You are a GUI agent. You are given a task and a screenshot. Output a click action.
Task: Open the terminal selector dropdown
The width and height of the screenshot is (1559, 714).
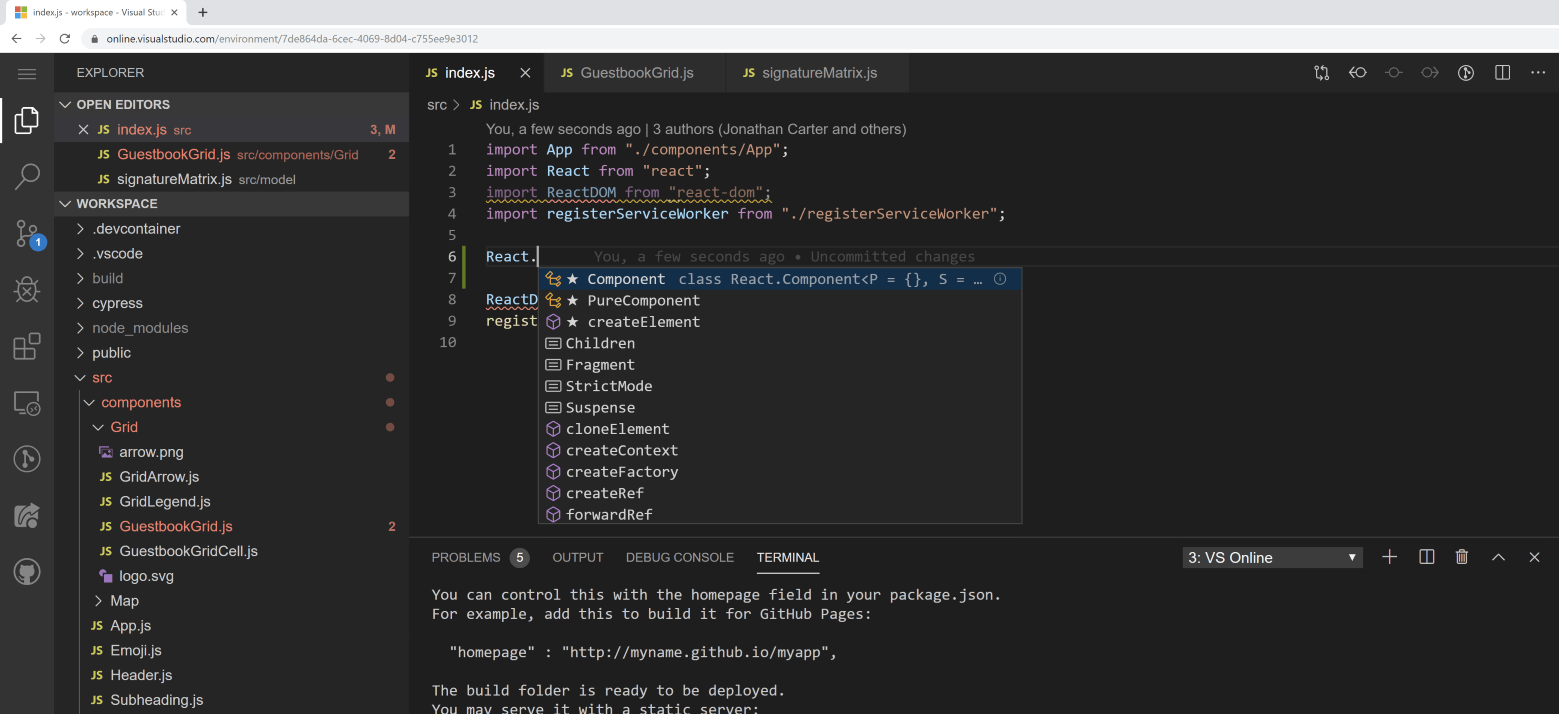[x=1272, y=557]
